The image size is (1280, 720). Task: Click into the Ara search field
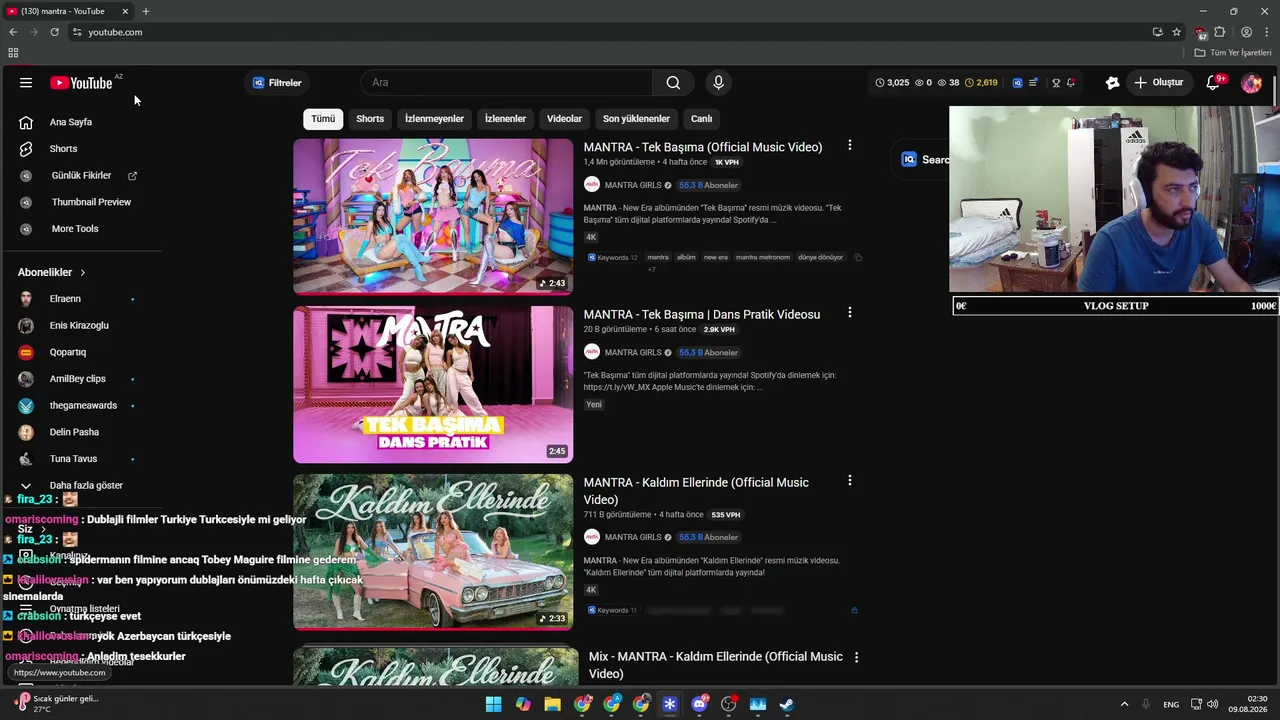[x=507, y=83]
